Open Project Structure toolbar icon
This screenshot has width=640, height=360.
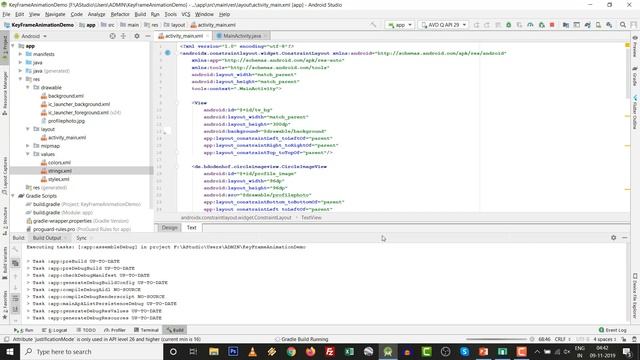pos(566,25)
